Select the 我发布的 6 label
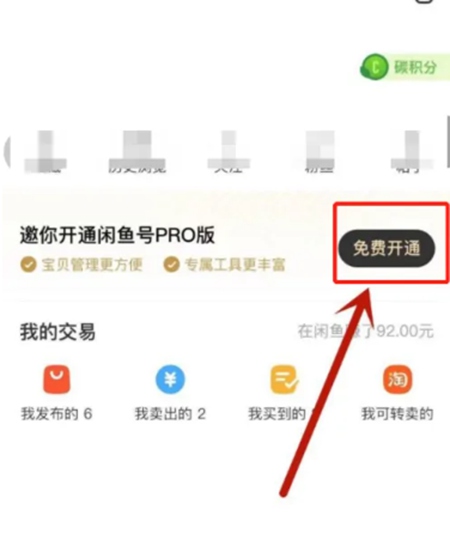The height and width of the screenshot is (546, 450). 57,414
